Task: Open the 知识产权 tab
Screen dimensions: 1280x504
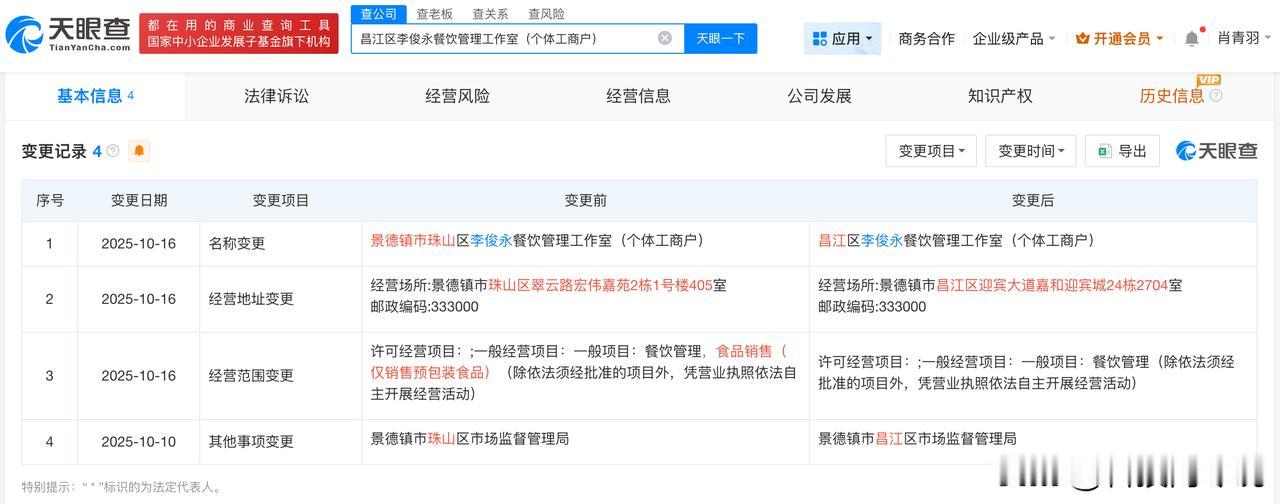Action: click(1000, 96)
